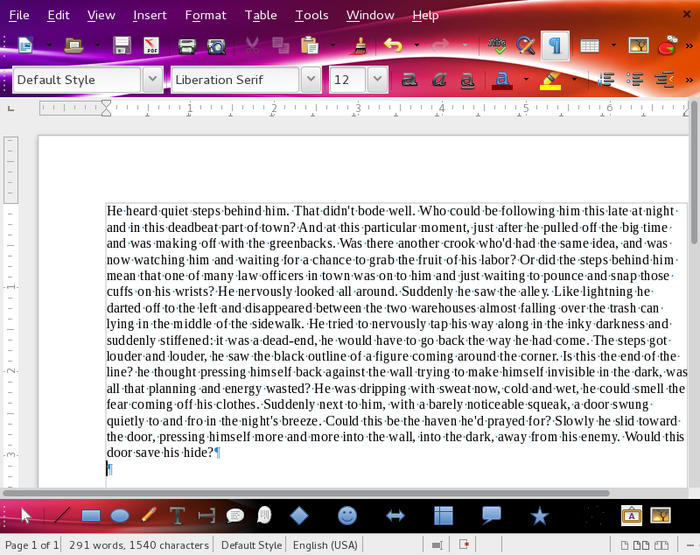Run the Spelling and Grammar check
700x555 pixels.
496,45
